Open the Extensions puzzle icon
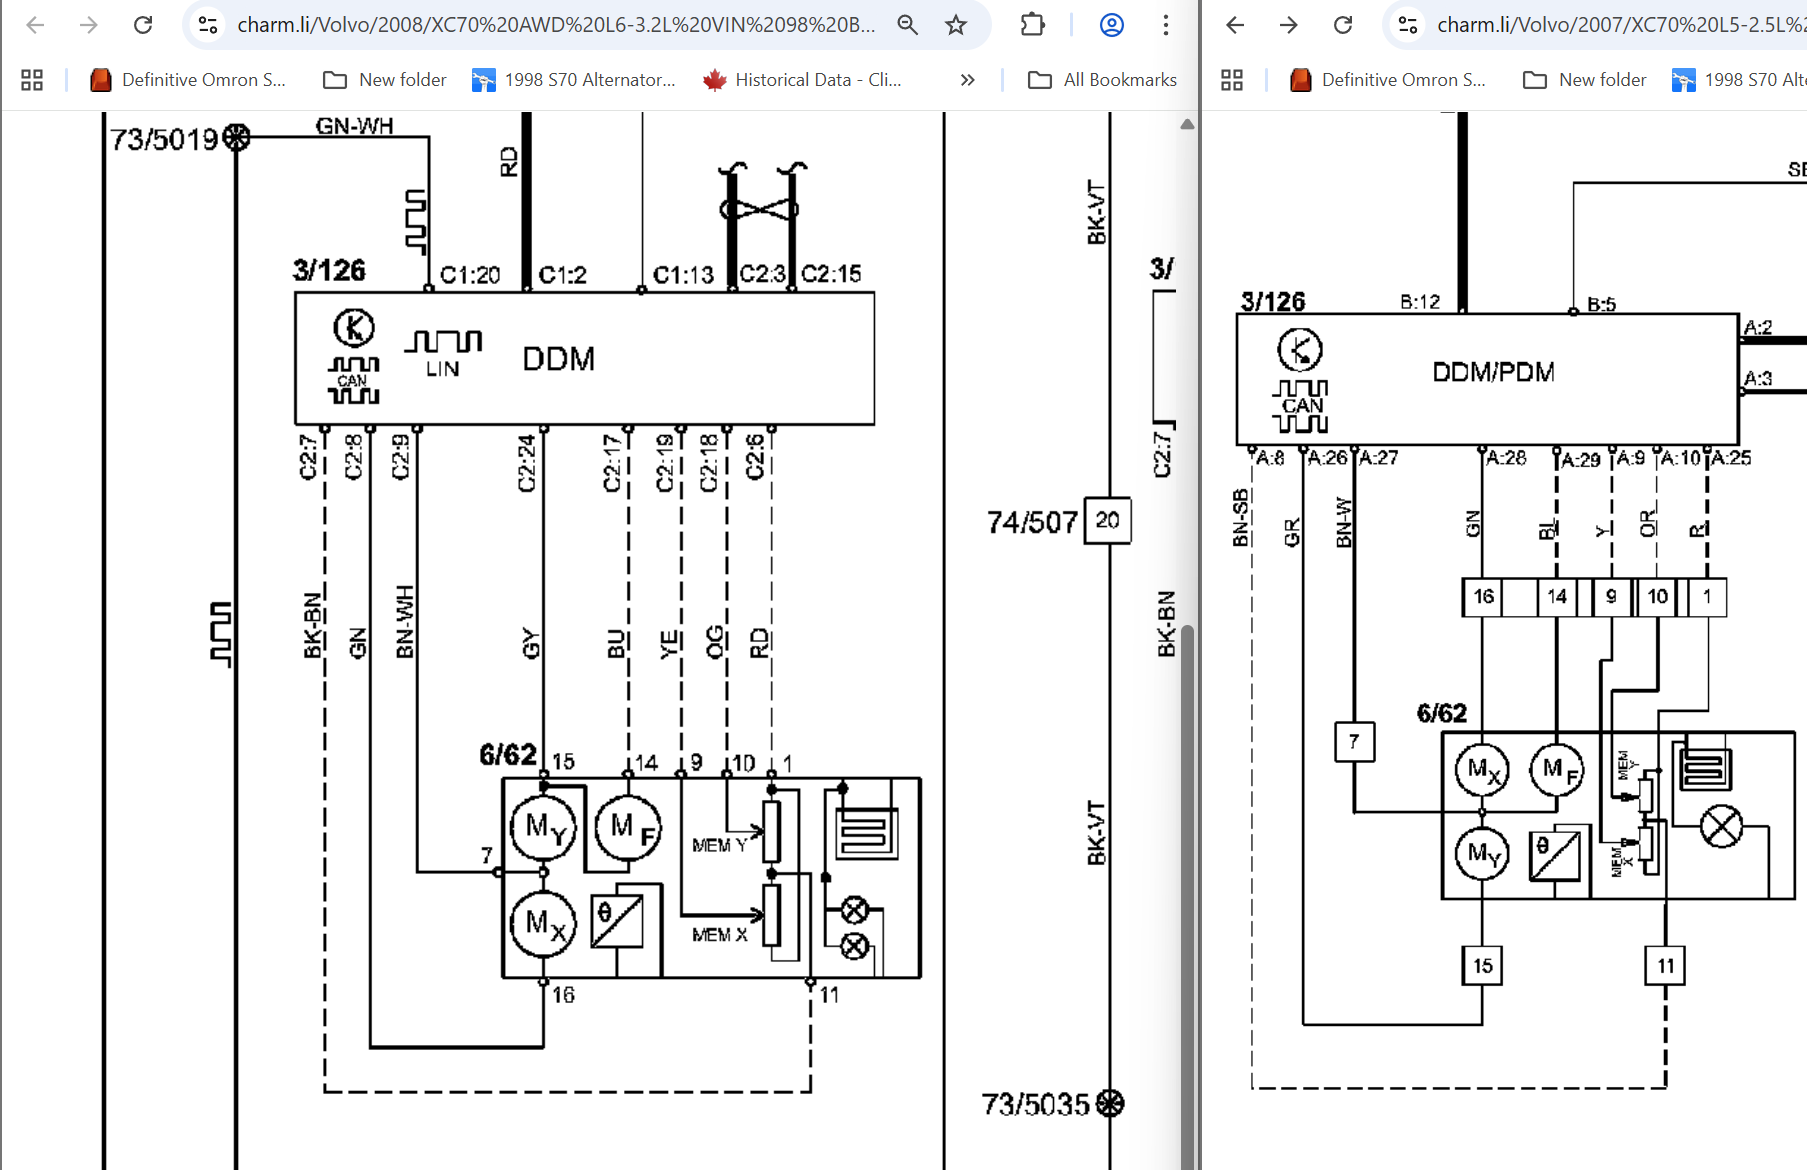This screenshot has width=1807, height=1170. pyautogui.click(x=1032, y=25)
